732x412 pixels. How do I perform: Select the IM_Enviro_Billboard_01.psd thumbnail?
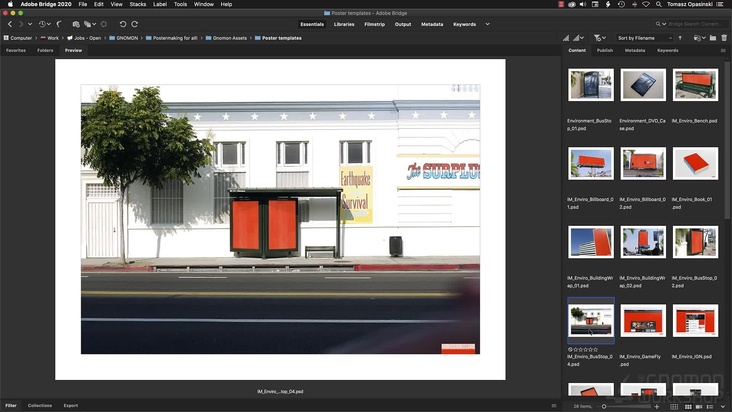tap(591, 162)
